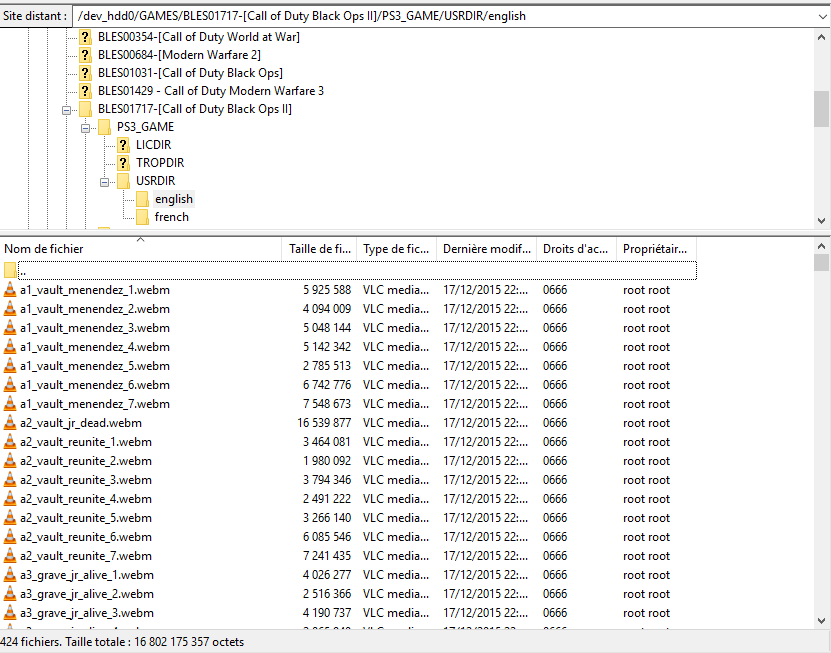The width and height of the screenshot is (831, 653).
Task: Click the VLC icon for a2_vault_jr_dead.webm
Action: (10, 423)
